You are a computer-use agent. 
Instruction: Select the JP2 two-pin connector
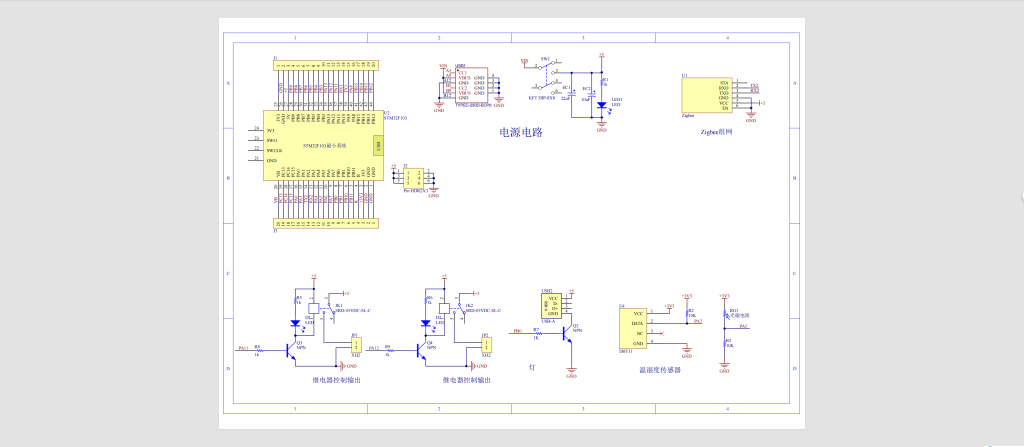point(486,345)
